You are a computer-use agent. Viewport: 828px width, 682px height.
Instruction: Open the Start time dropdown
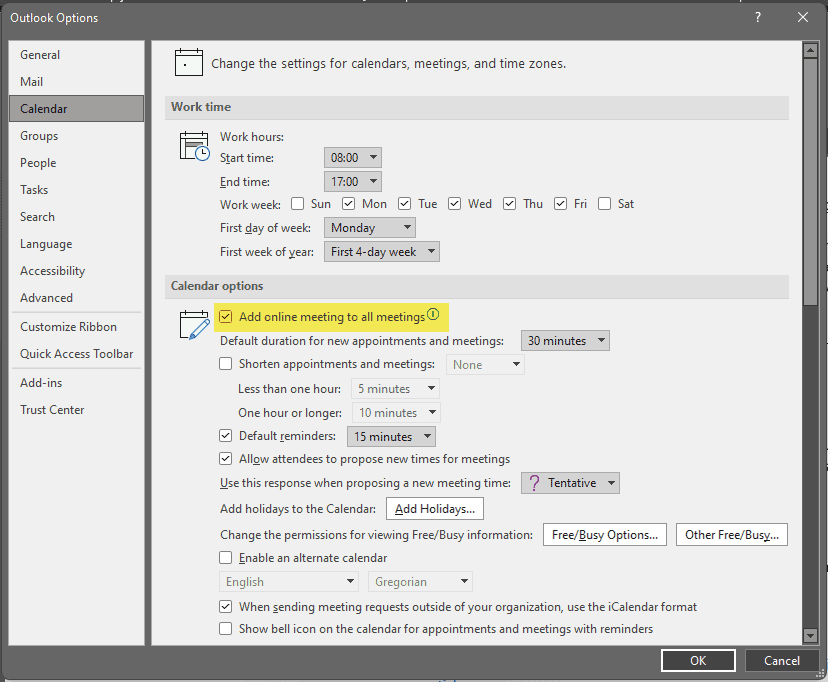(353, 158)
